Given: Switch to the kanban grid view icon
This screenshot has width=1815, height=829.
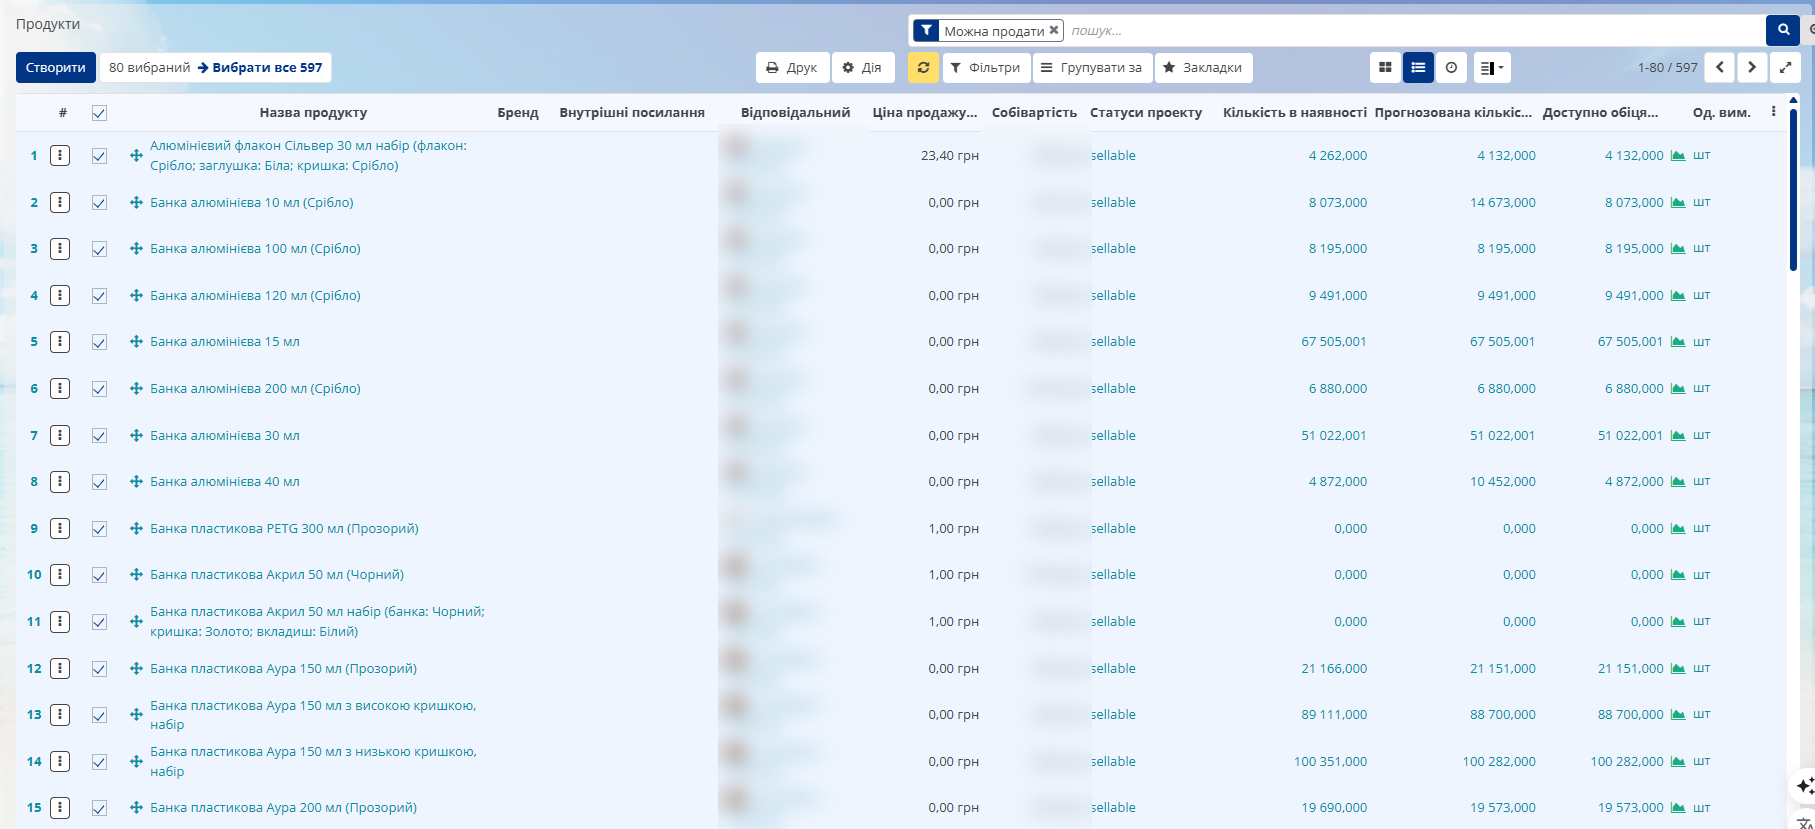Looking at the screenshot, I should [1385, 68].
